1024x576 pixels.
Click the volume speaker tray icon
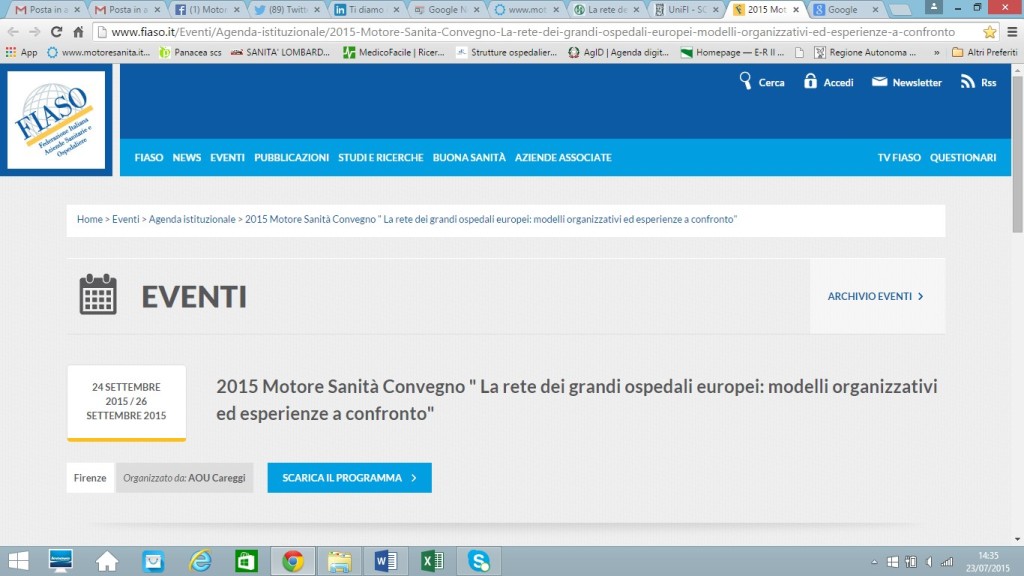point(929,562)
